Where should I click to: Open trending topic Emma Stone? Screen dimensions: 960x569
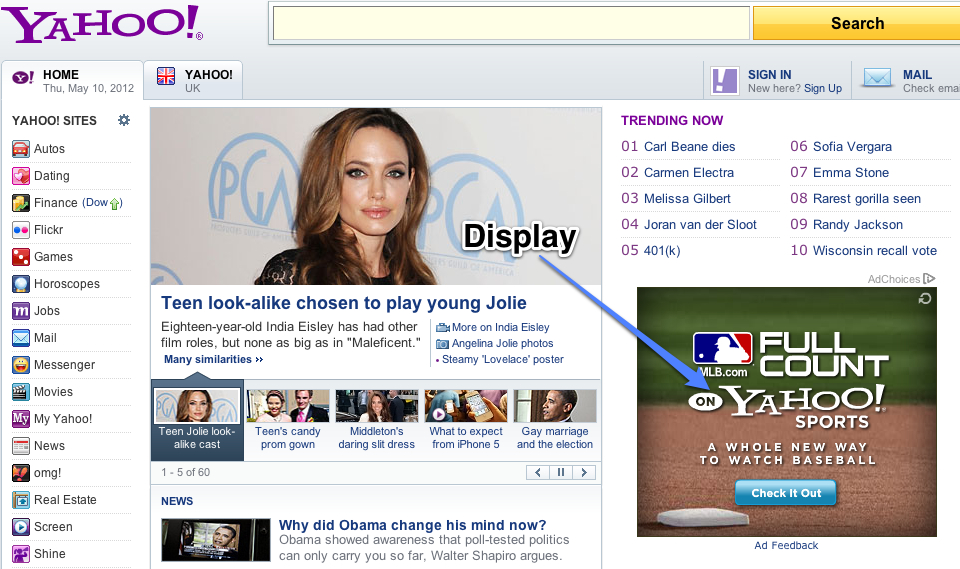point(851,173)
